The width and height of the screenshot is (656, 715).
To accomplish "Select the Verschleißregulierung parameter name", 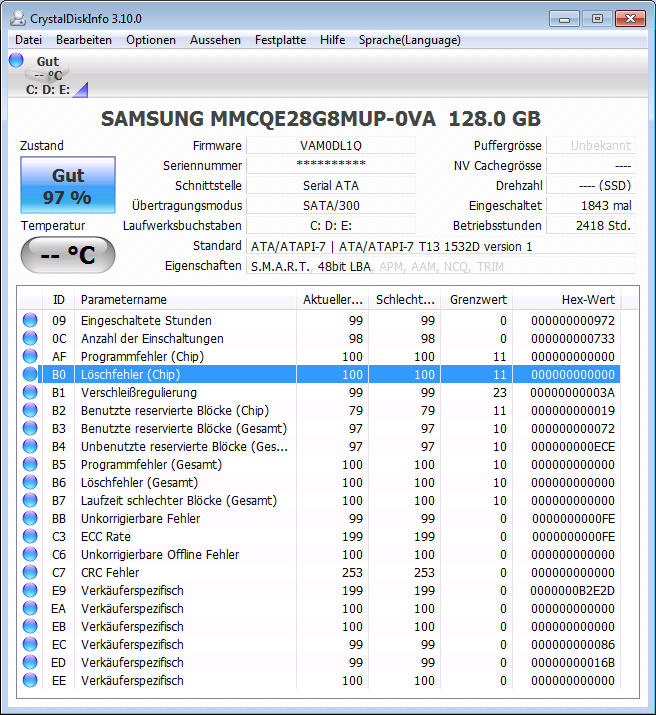I will [139, 393].
